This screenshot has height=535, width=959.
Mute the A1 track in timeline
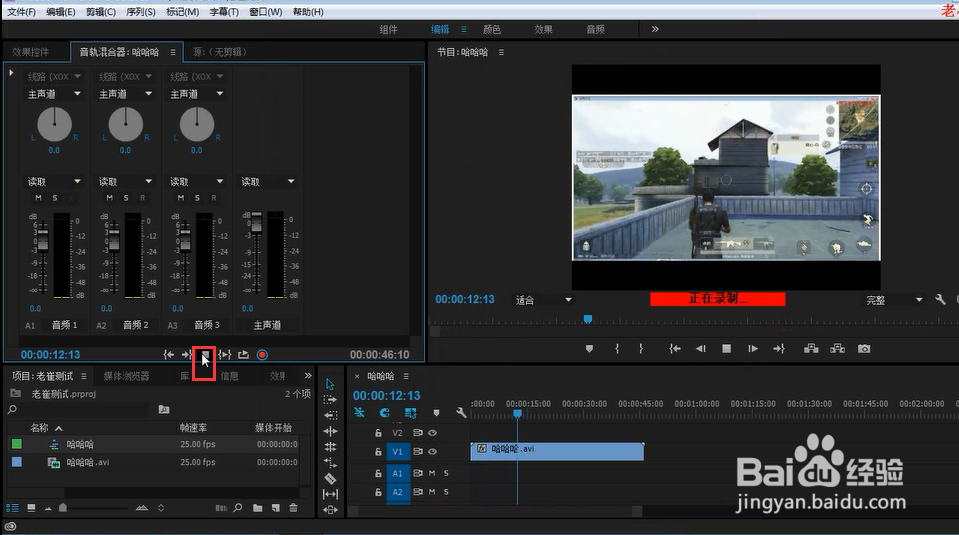(432, 473)
